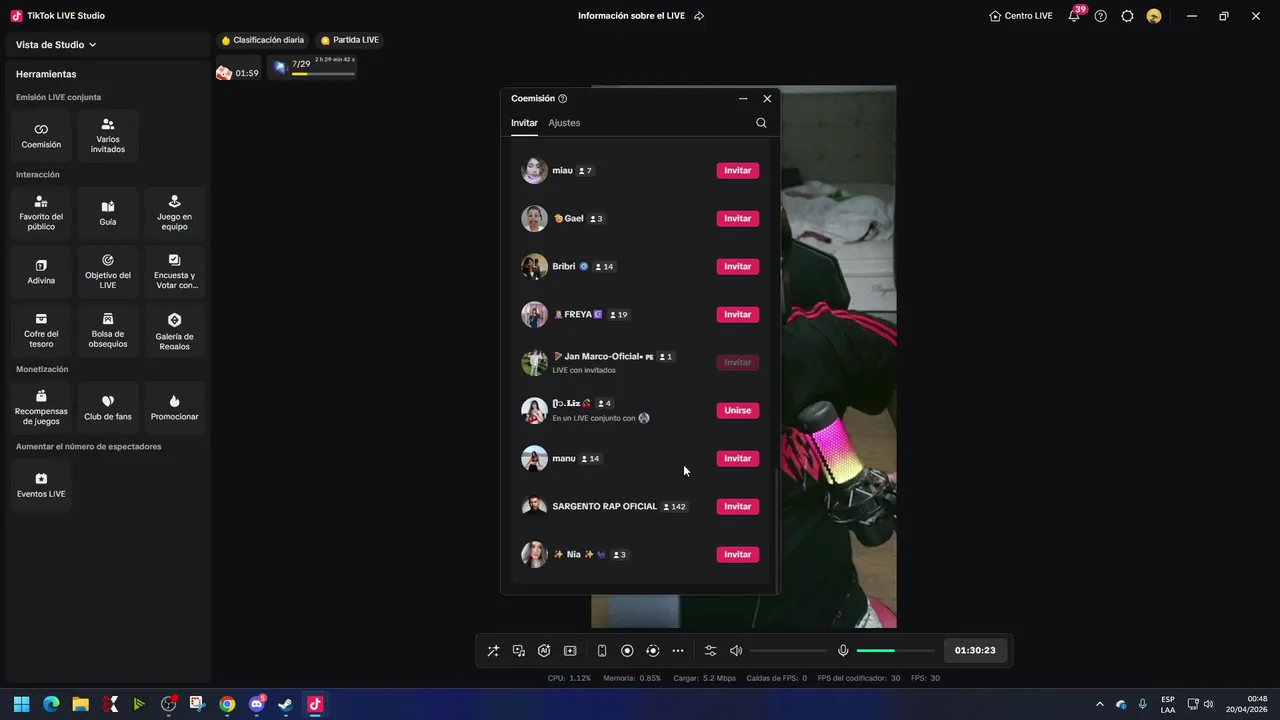Open the profile avatar menu
1280x720 pixels.
pyautogui.click(x=1154, y=16)
